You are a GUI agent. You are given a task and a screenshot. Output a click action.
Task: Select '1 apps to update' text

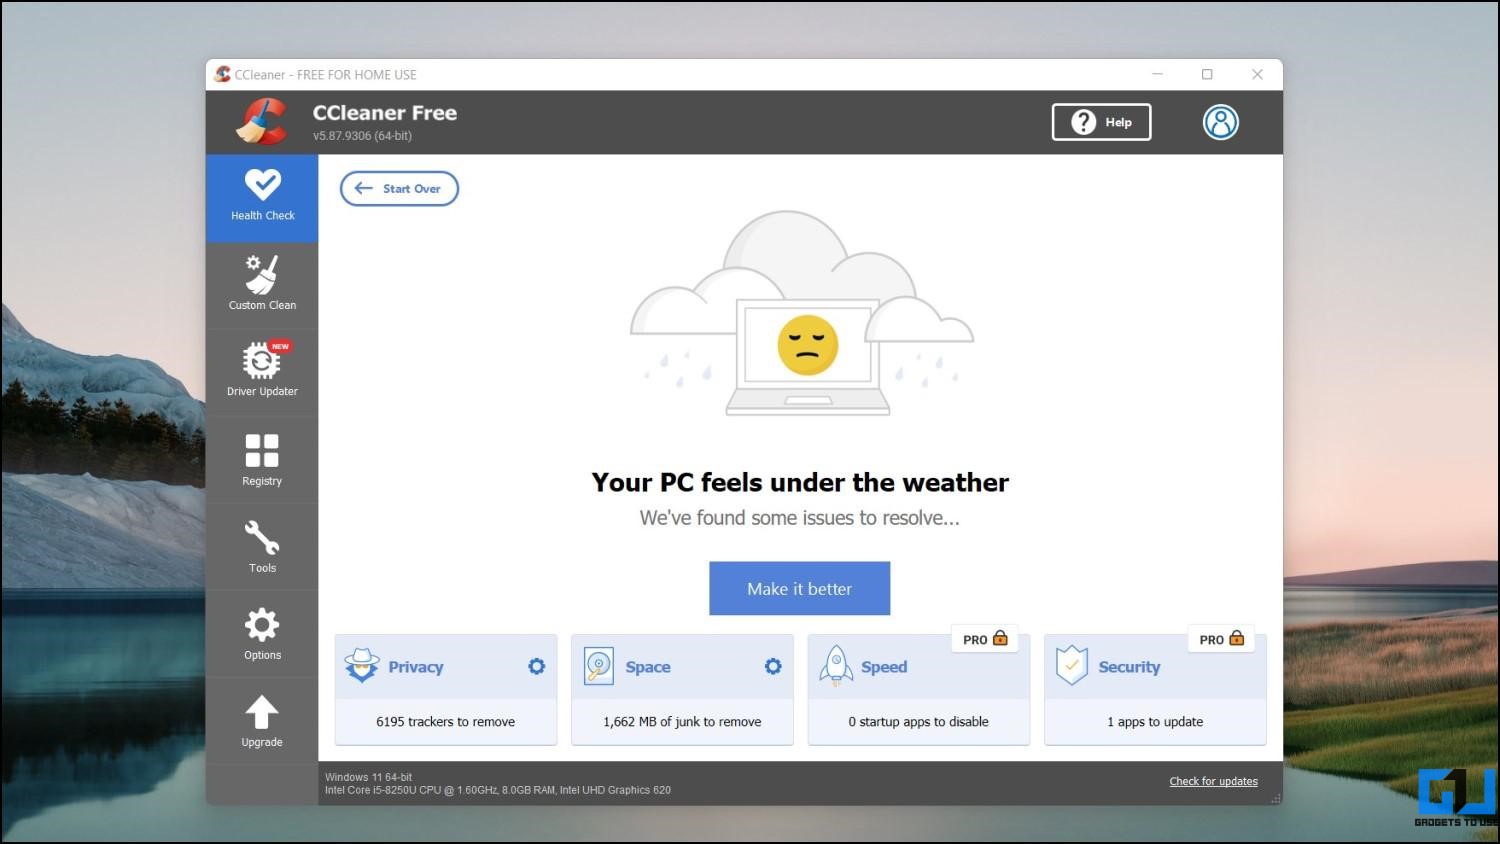(x=1155, y=721)
